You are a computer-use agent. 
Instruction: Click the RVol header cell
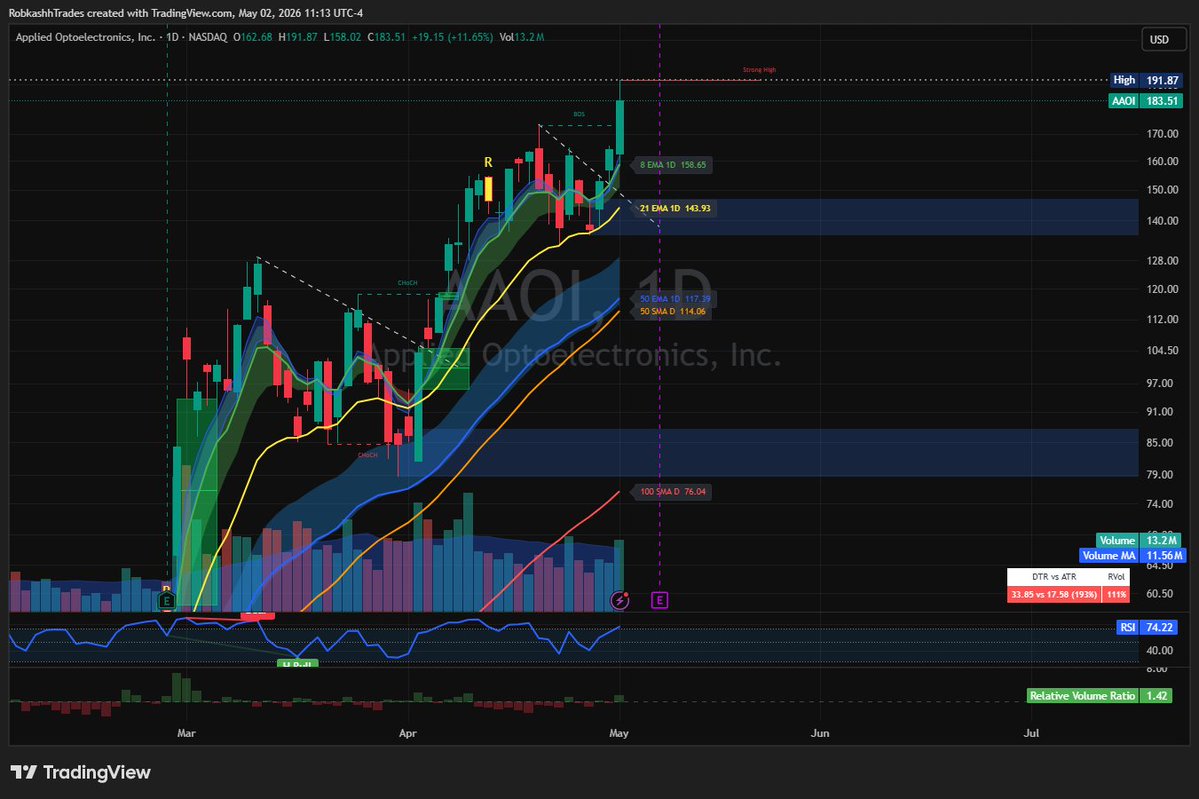tap(1116, 577)
